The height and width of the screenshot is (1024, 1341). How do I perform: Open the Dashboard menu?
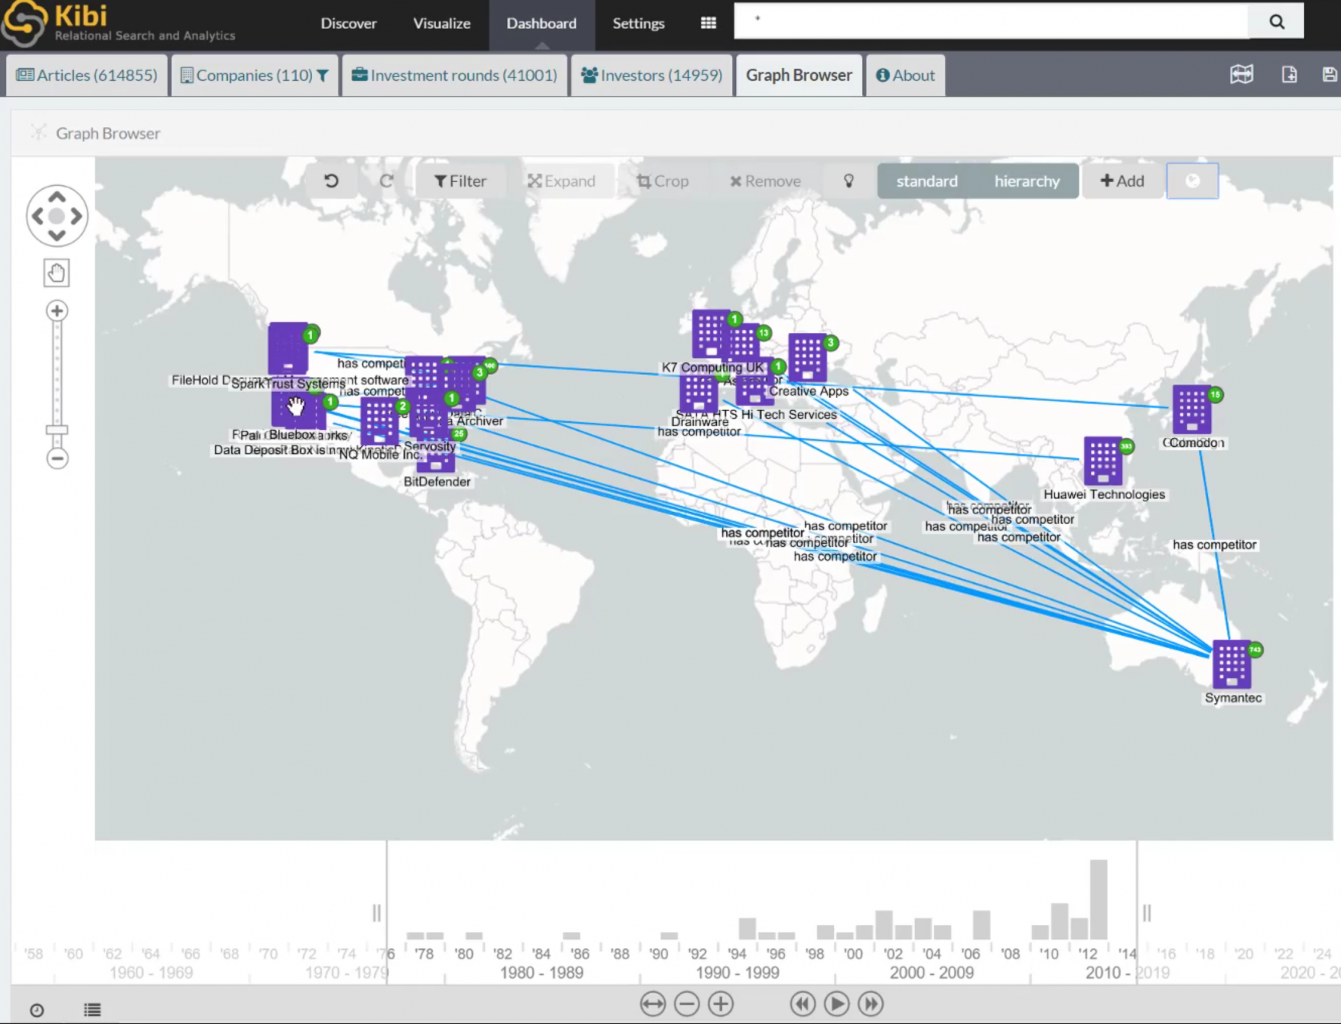pos(541,23)
